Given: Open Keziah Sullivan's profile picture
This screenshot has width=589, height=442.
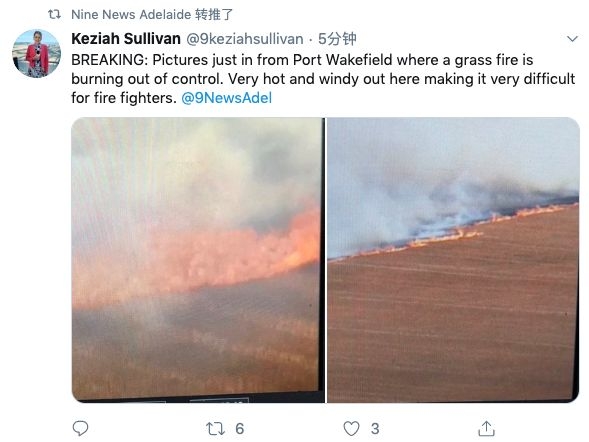Looking at the screenshot, I should (x=36, y=53).
